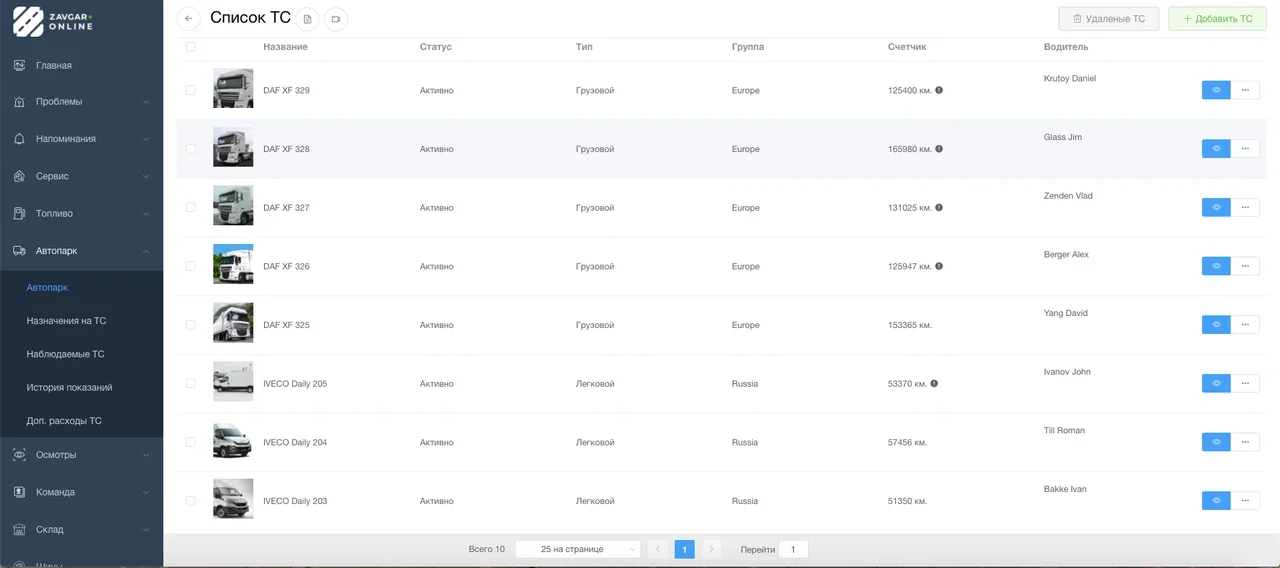Click the Сервис wrench icon
This screenshot has width=1280, height=568.
pyautogui.click(x=18, y=176)
